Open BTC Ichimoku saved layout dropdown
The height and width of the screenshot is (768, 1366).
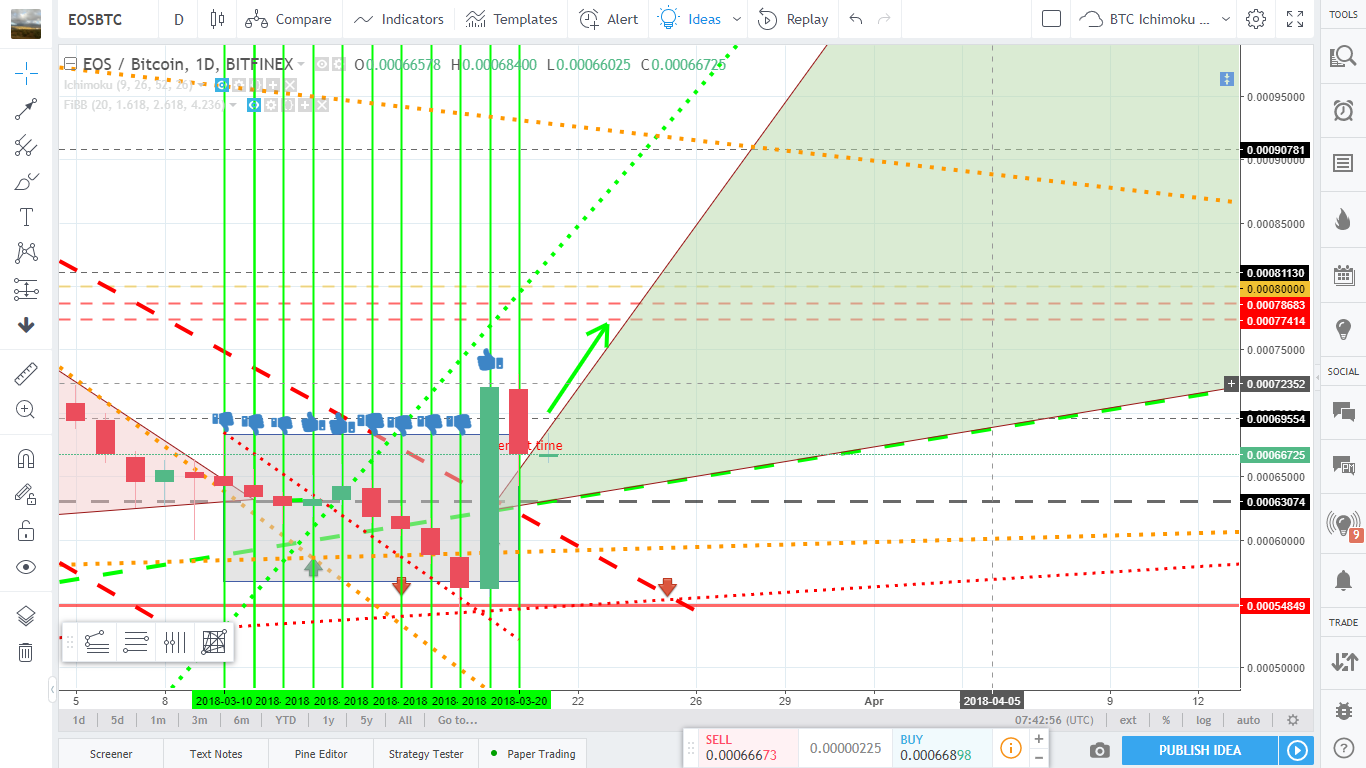[x=1155, y=19]
